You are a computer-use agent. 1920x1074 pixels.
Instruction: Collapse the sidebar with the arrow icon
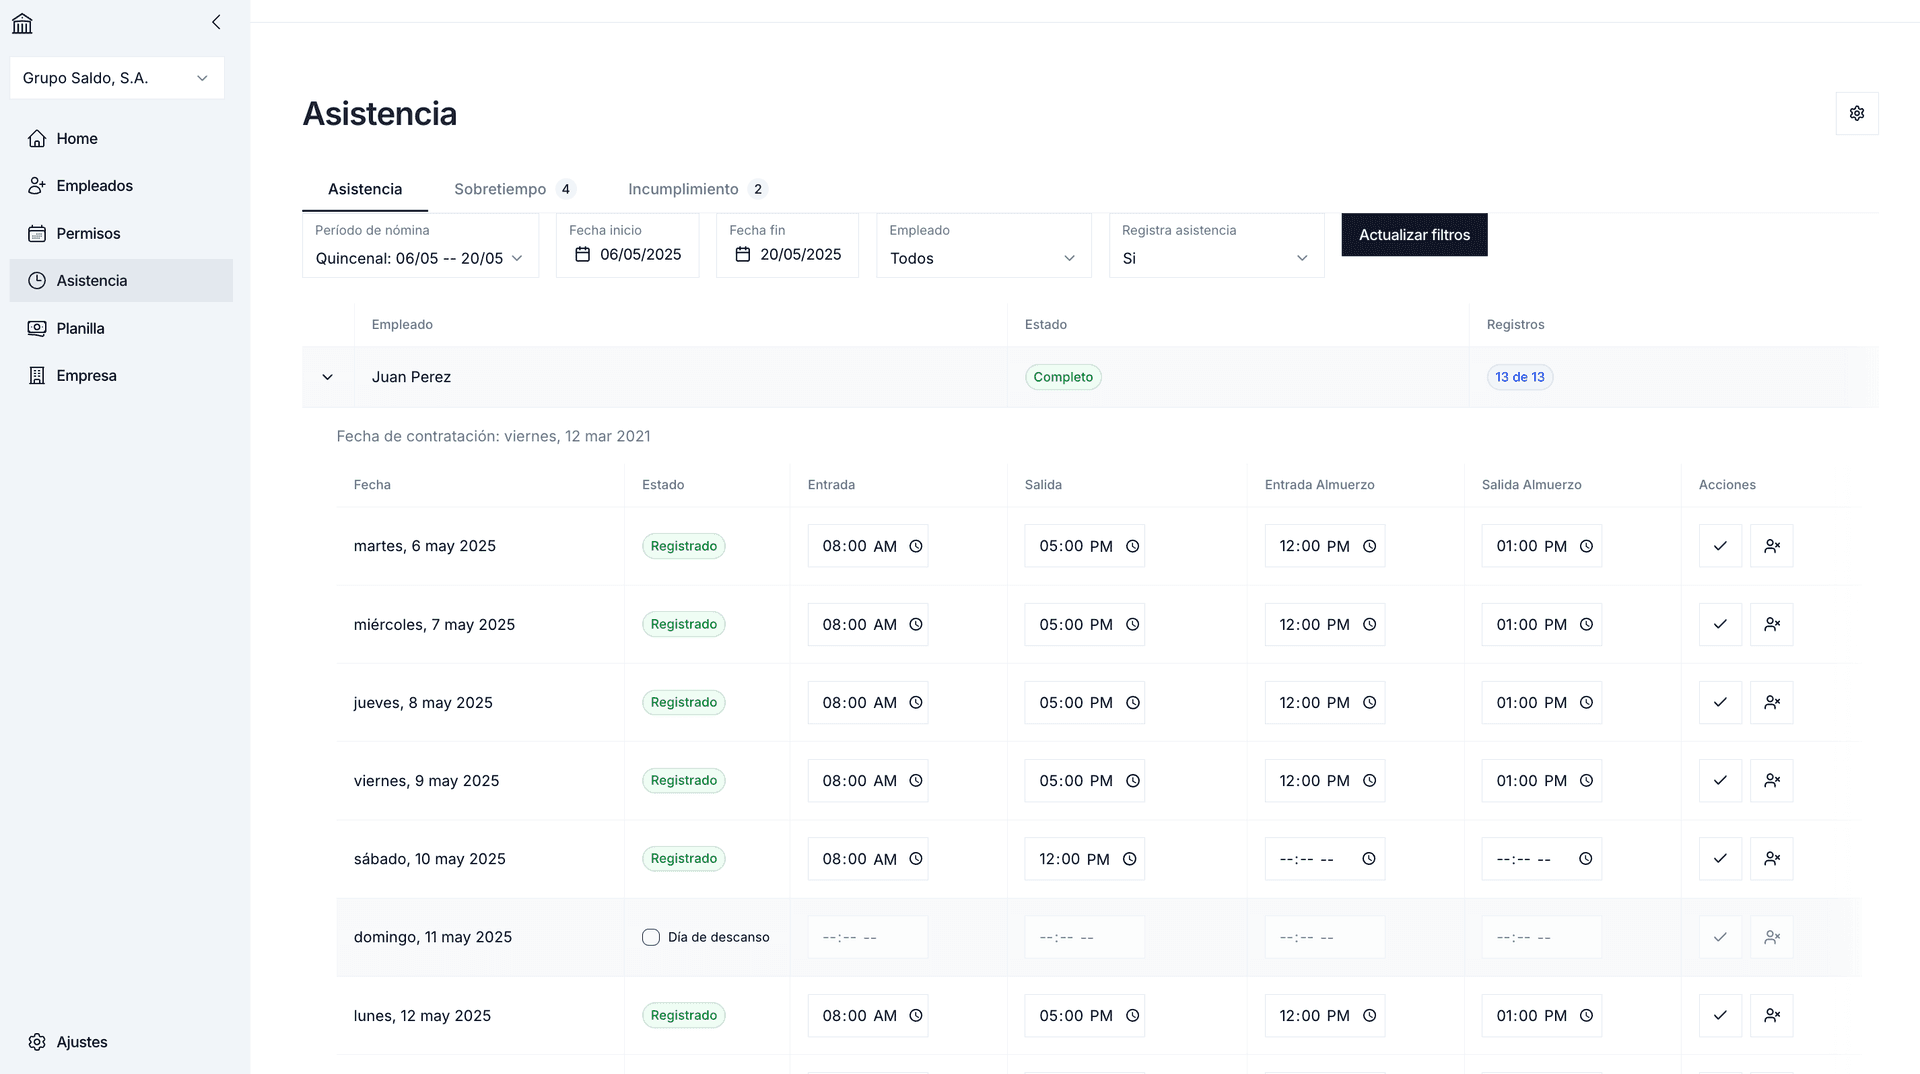[216, 22]
